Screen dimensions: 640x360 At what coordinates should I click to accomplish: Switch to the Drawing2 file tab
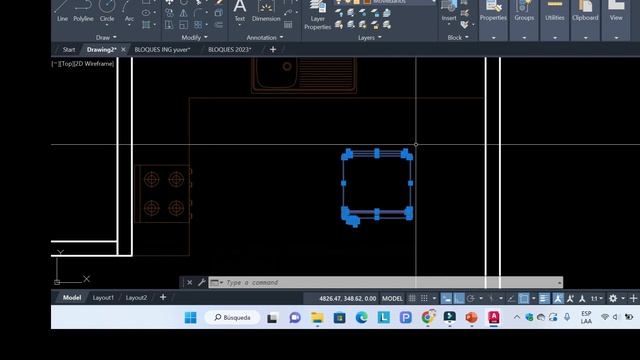tap(101, 49)
